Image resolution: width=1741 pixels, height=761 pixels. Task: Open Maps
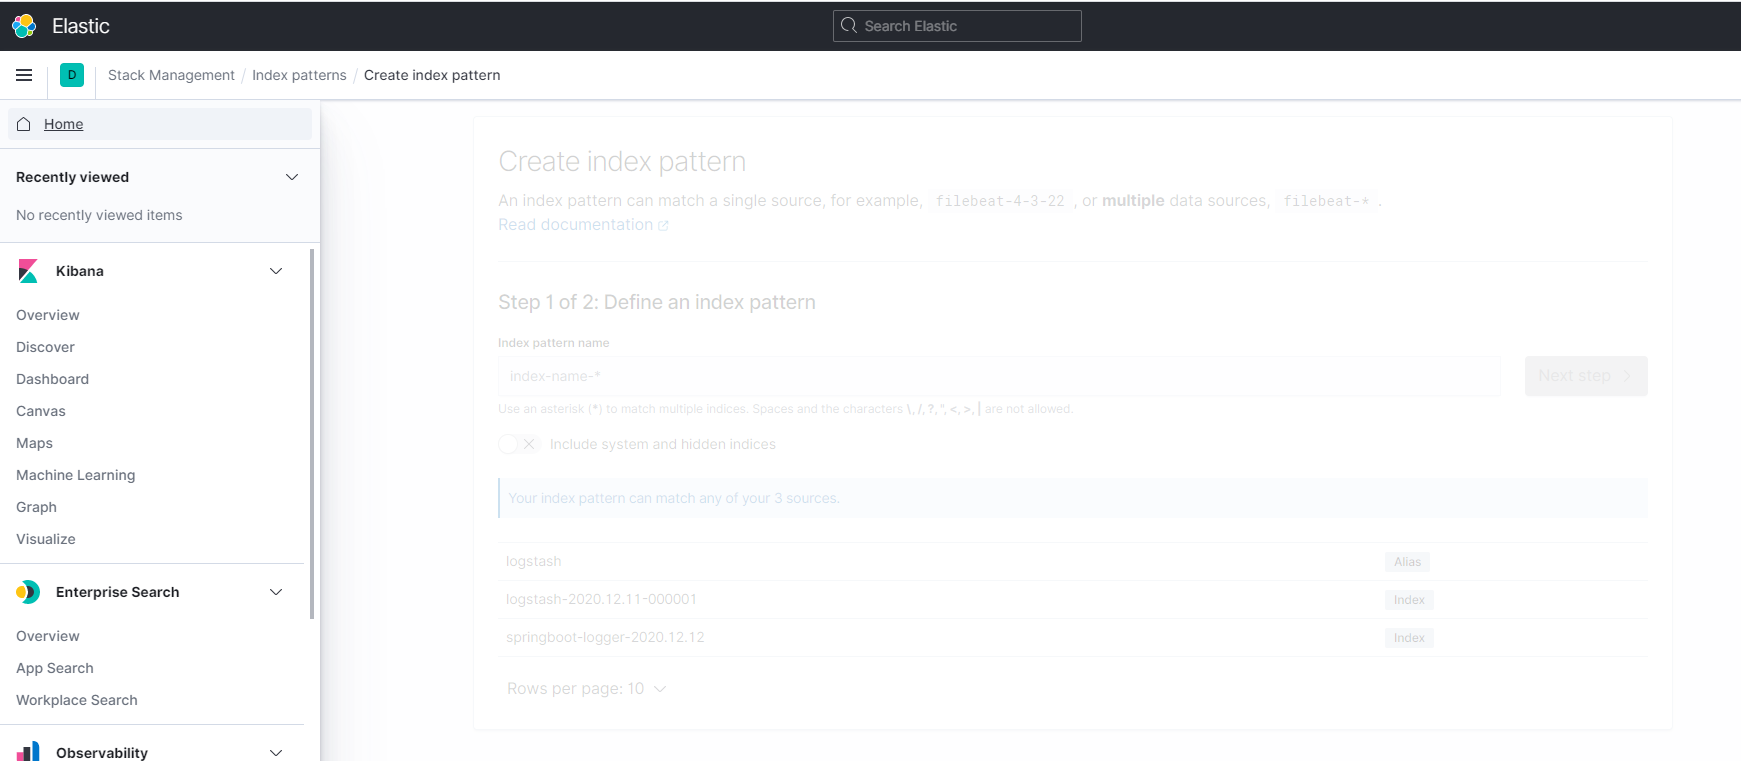coord(34,443)
